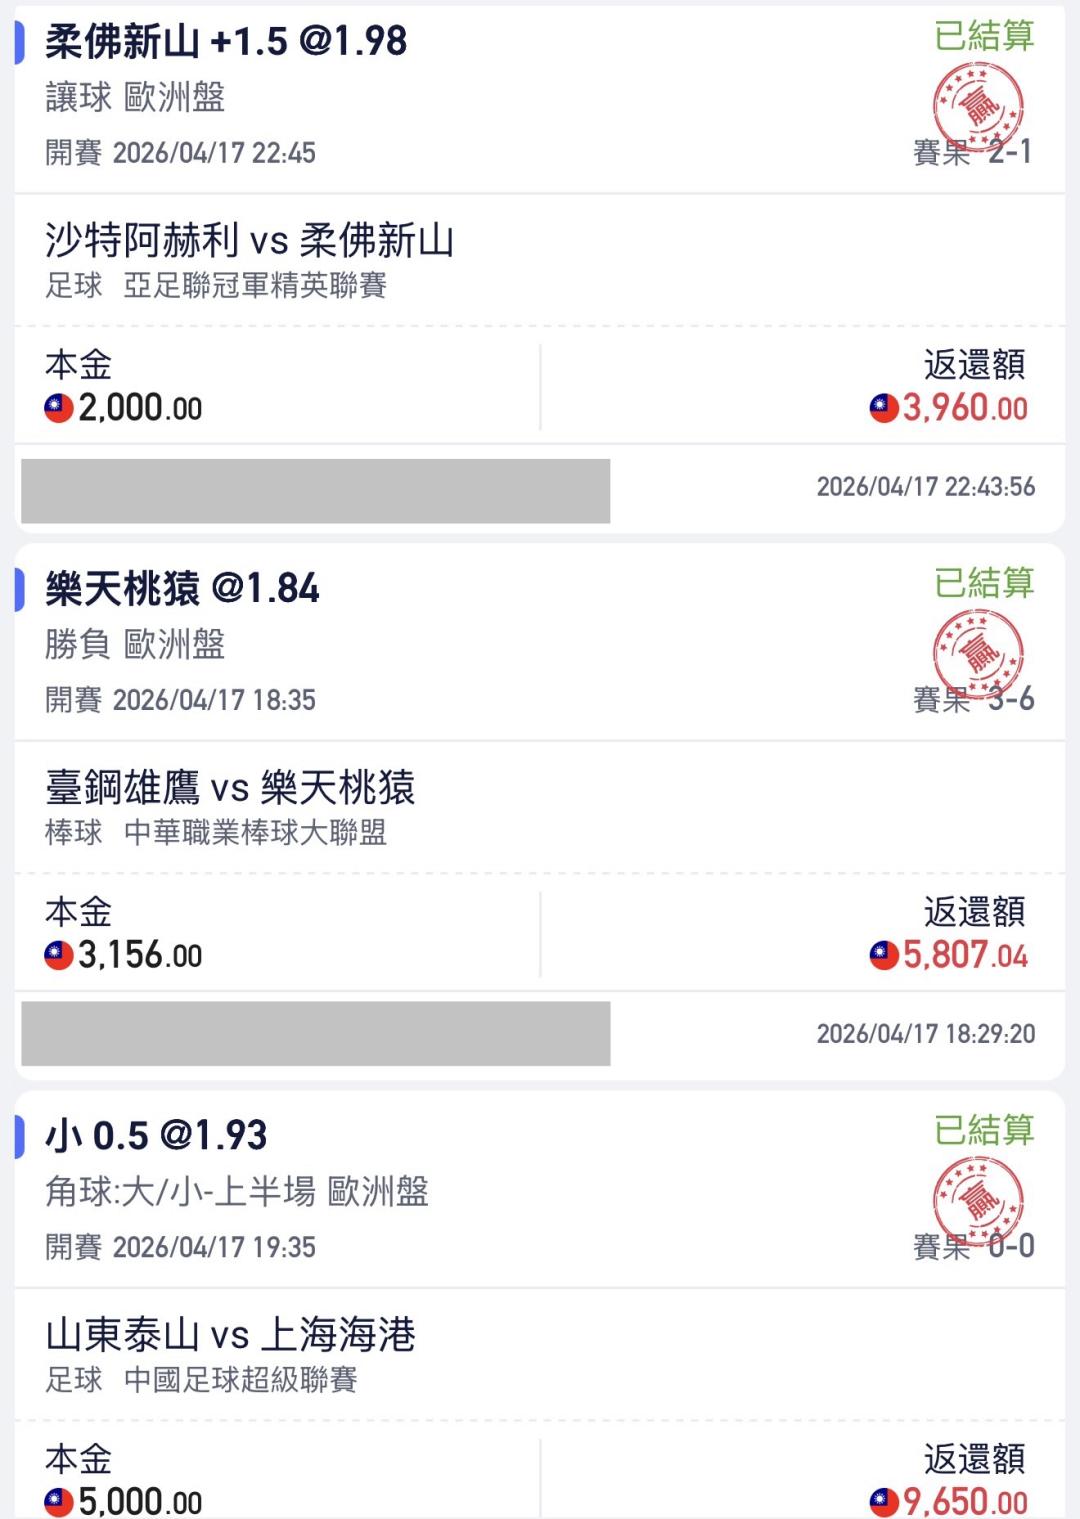Tap the flag icon beside 5,000.00 stake
1080x1519 pixels.
59,1501
